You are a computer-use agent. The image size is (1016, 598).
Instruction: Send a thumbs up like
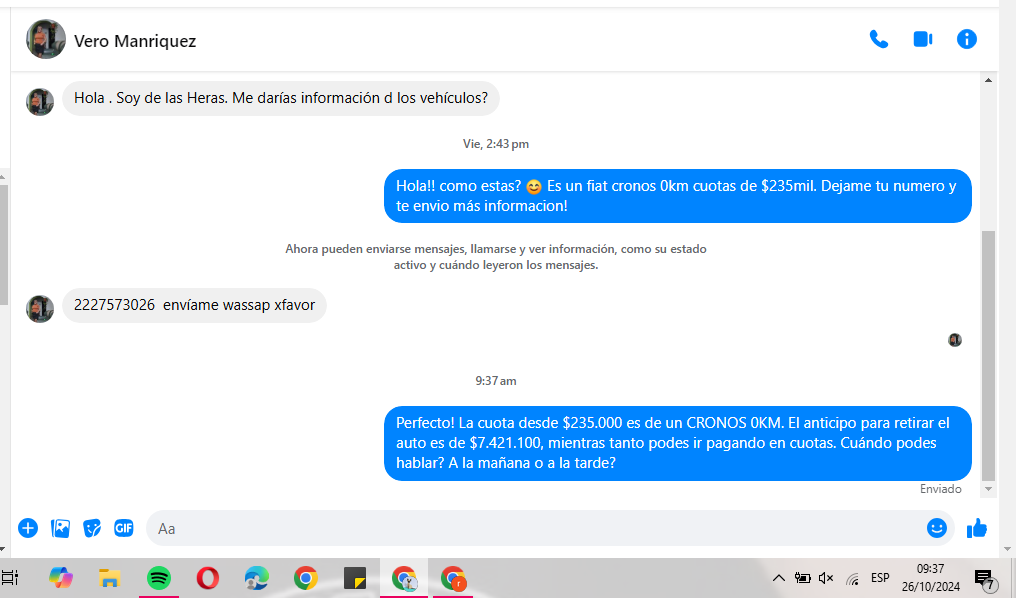pyautogui.click(x=976, y=528)
